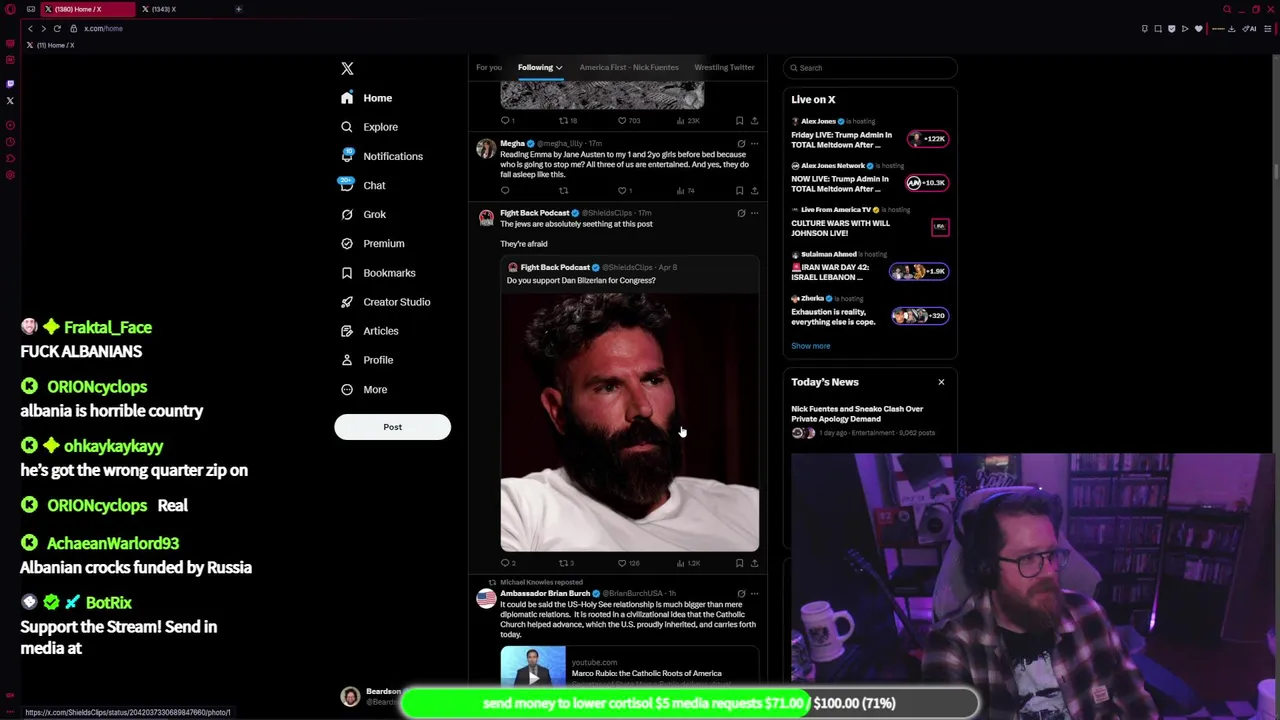1280x720 pixels.
Task: Go forward in browser history
Action: 43,28
